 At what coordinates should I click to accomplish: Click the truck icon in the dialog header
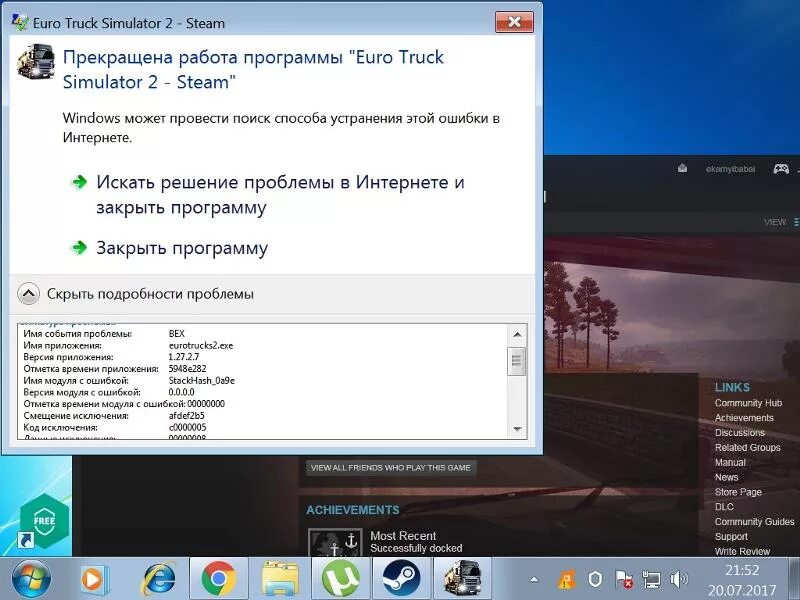coord(36,62)
